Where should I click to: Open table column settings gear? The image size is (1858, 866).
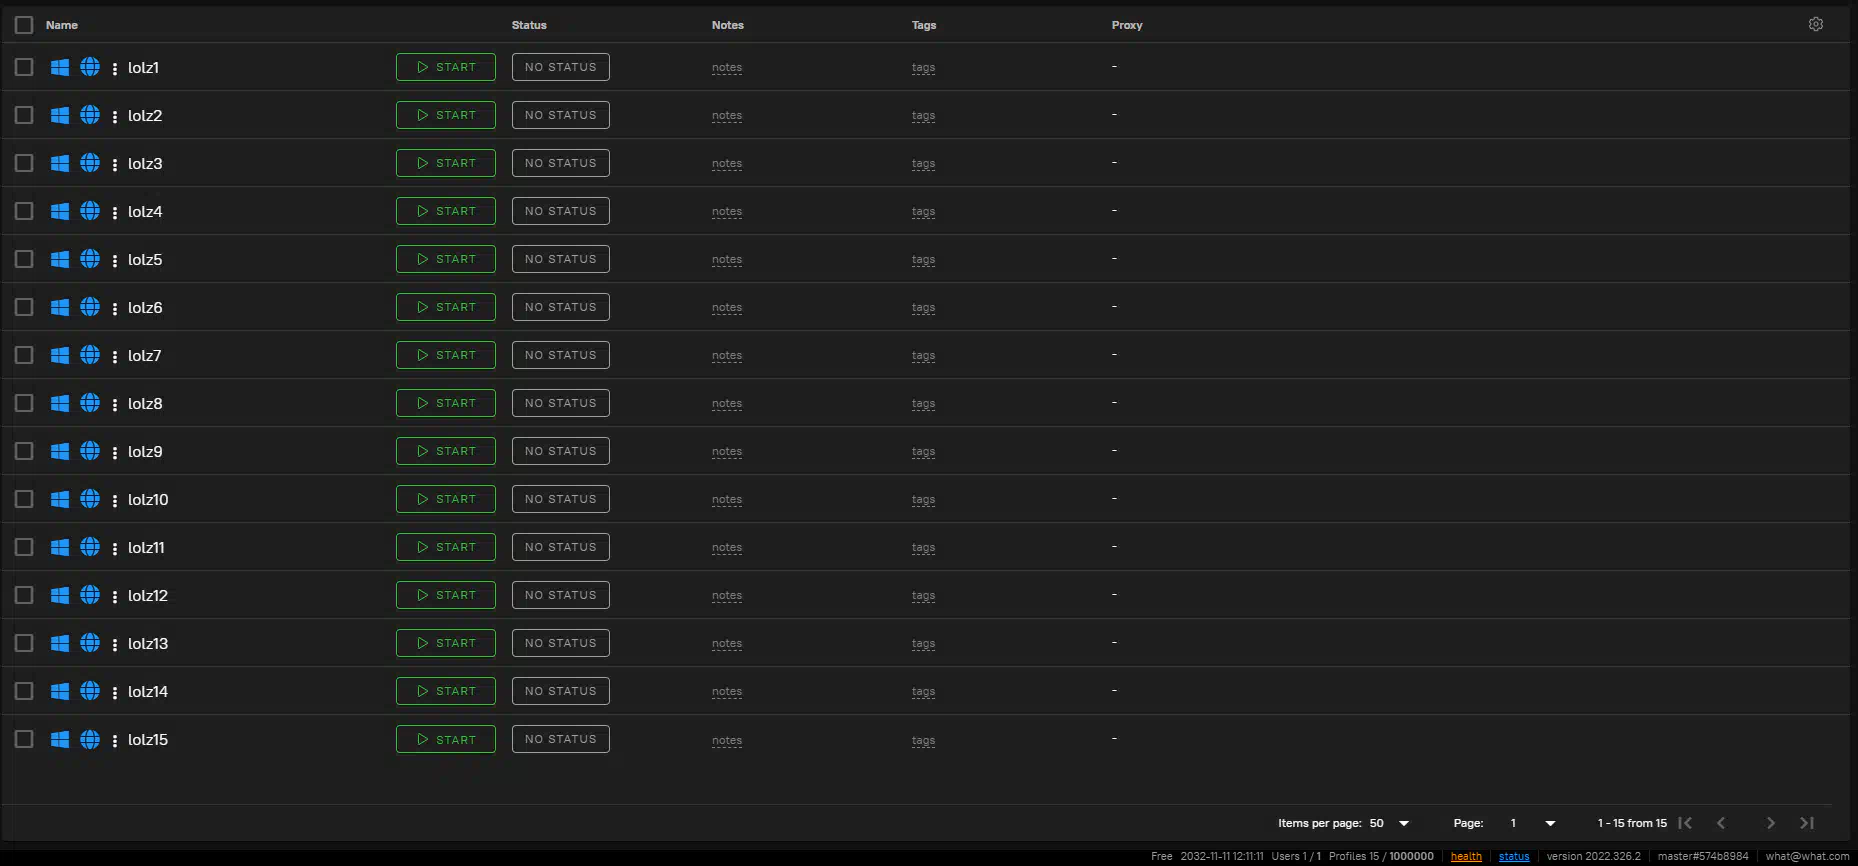[1815, 24]
